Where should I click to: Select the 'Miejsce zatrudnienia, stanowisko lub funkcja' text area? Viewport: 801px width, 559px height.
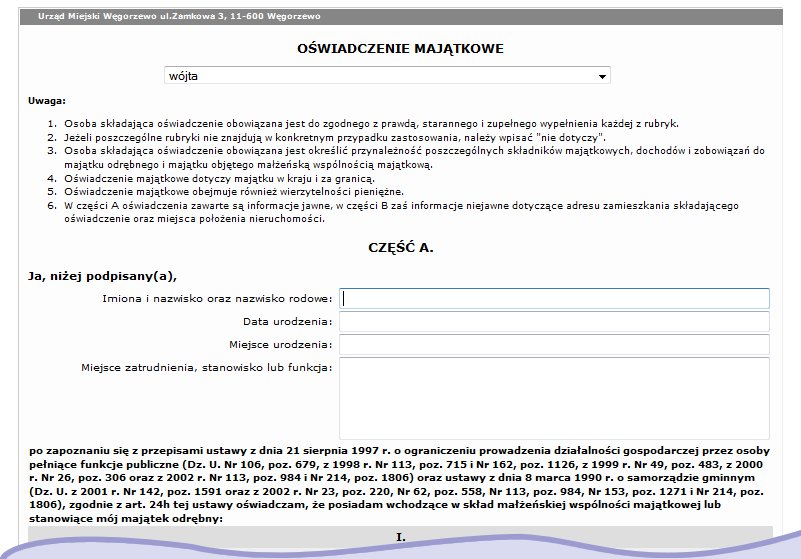click(x=554, y=399)
